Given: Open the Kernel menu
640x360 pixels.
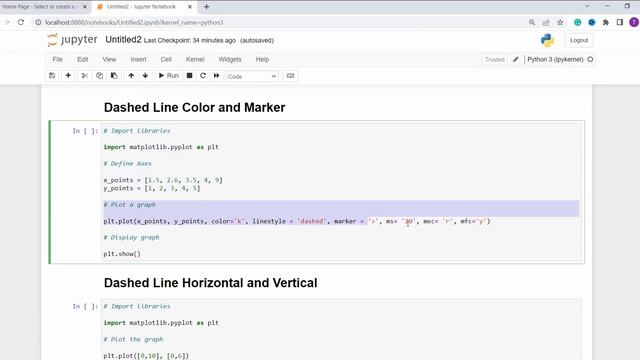Looking at the screenshot, I should click(x=195, y=60).
